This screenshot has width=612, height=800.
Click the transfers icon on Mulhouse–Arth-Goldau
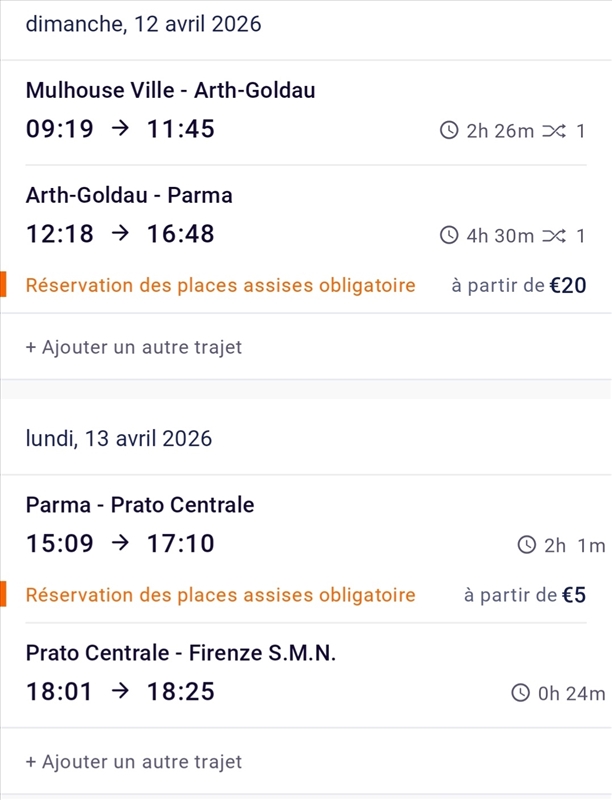554,131
